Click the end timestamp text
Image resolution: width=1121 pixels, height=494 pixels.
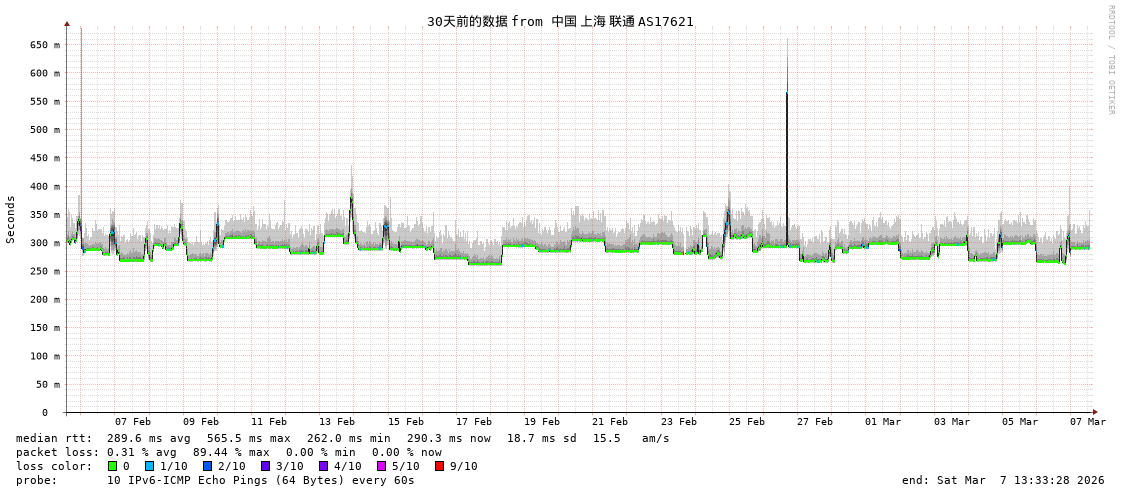[x=1003, y=480]
